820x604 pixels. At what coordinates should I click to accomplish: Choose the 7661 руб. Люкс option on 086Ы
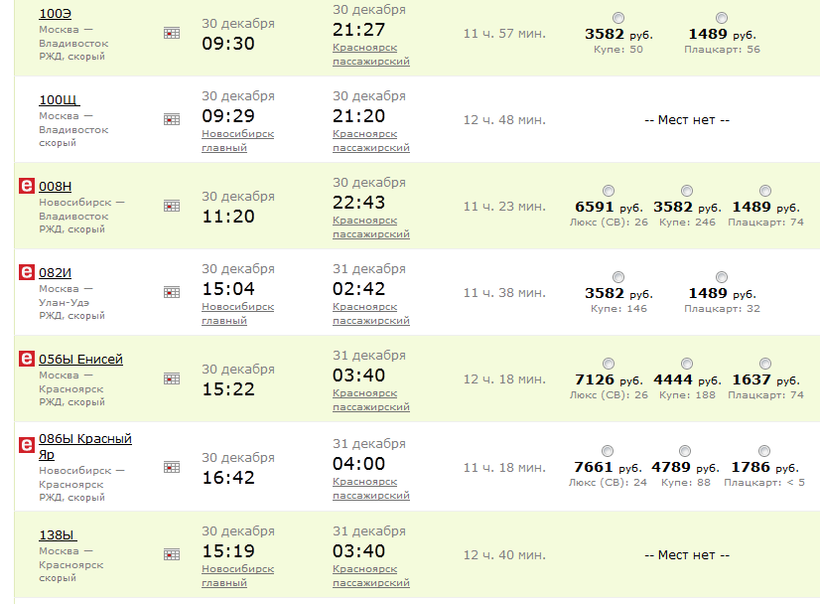(x=608, y=451)
